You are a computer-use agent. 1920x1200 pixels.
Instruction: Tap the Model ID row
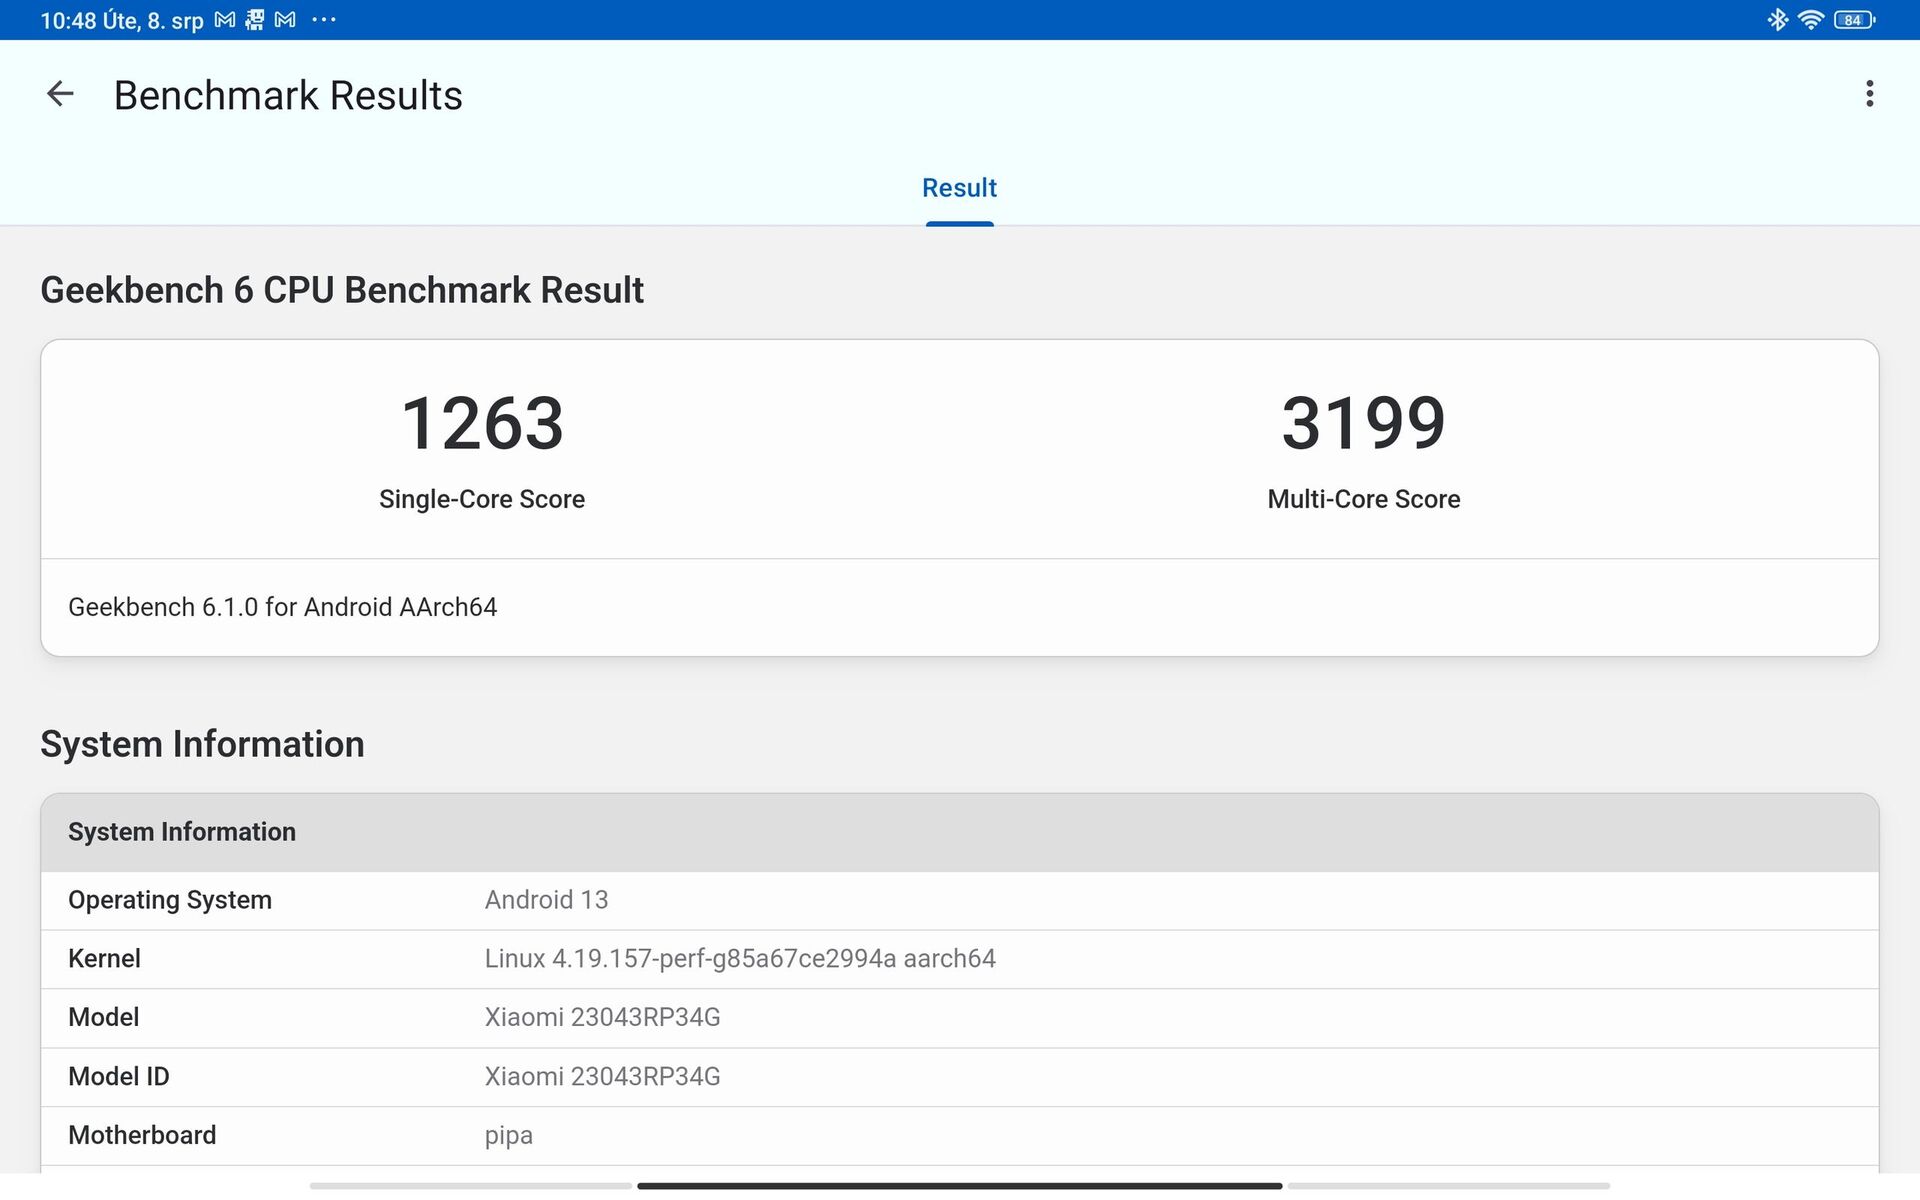(x=959, y=1077)
